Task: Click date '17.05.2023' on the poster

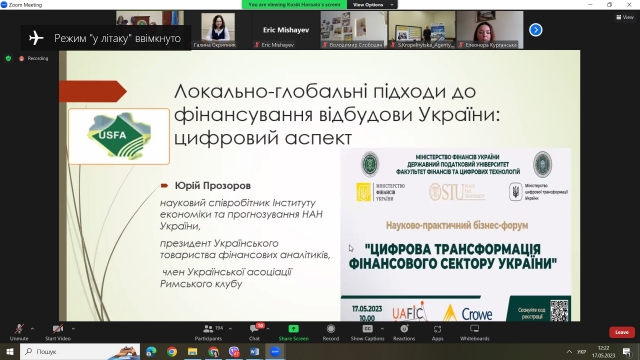Action: (367, 309)
